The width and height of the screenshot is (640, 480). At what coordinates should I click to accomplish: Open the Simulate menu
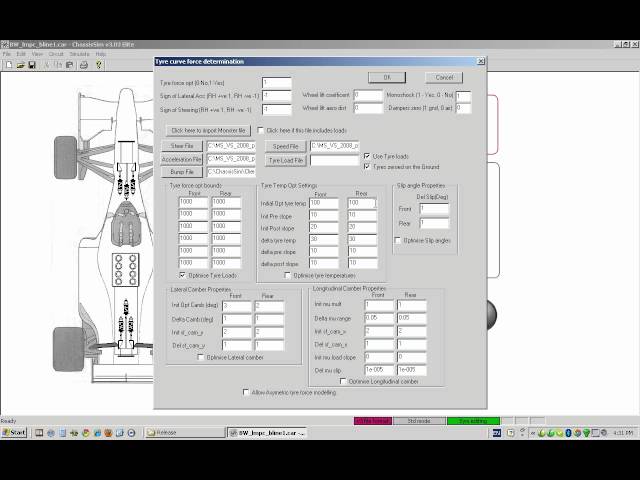80,54
